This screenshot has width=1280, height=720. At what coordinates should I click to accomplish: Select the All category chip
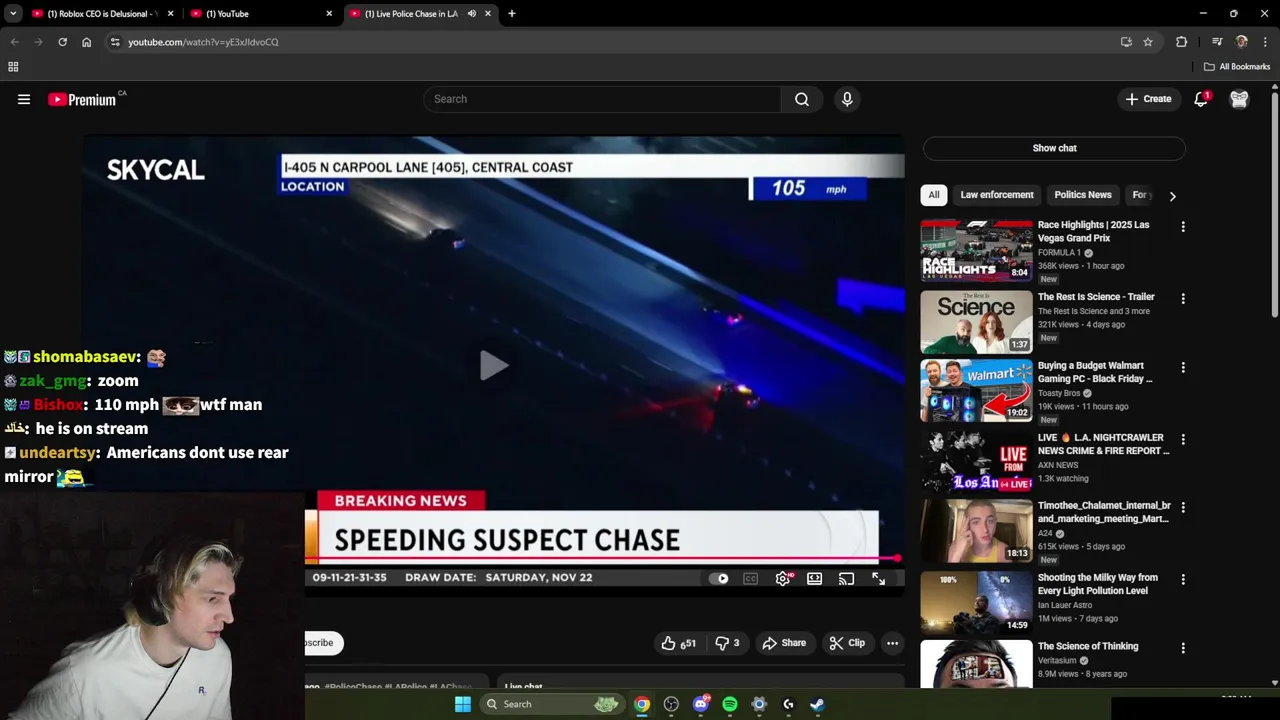click(933, 195)
